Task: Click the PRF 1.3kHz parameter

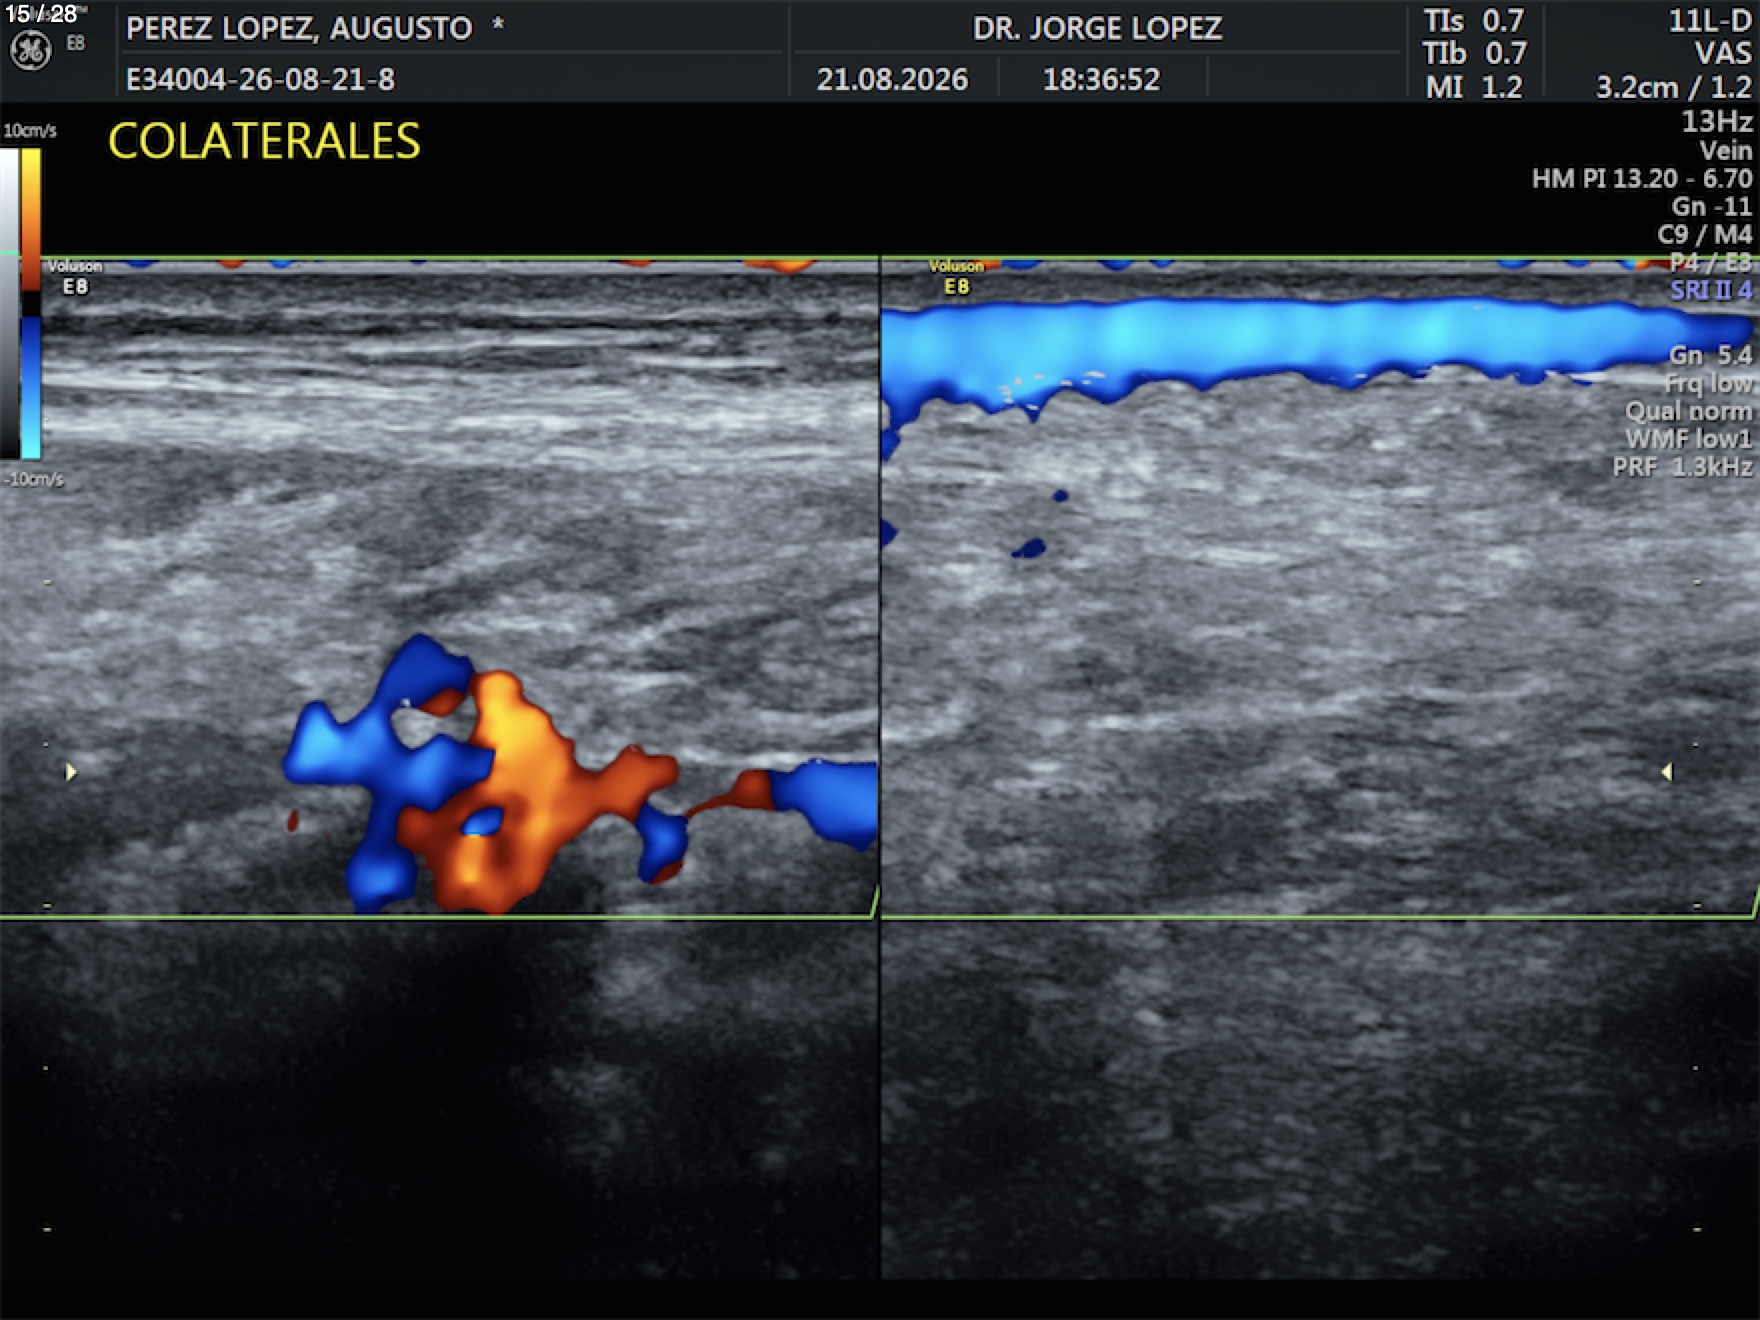Action: coord(1682,467)
